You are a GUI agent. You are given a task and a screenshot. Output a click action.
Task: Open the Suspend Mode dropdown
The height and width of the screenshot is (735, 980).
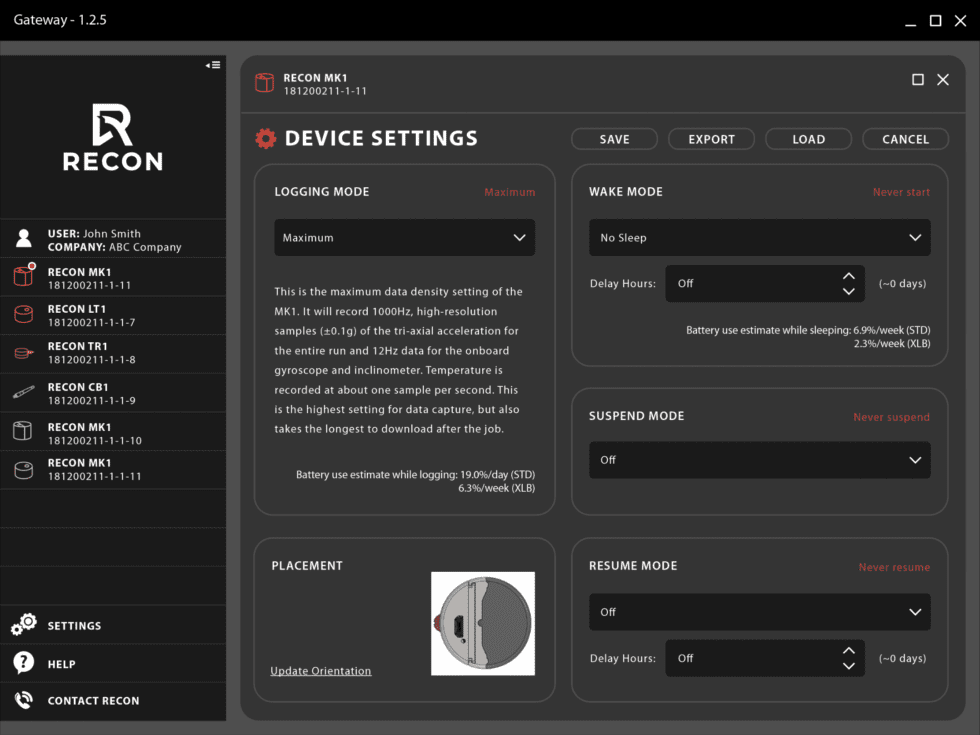(758, 459)
